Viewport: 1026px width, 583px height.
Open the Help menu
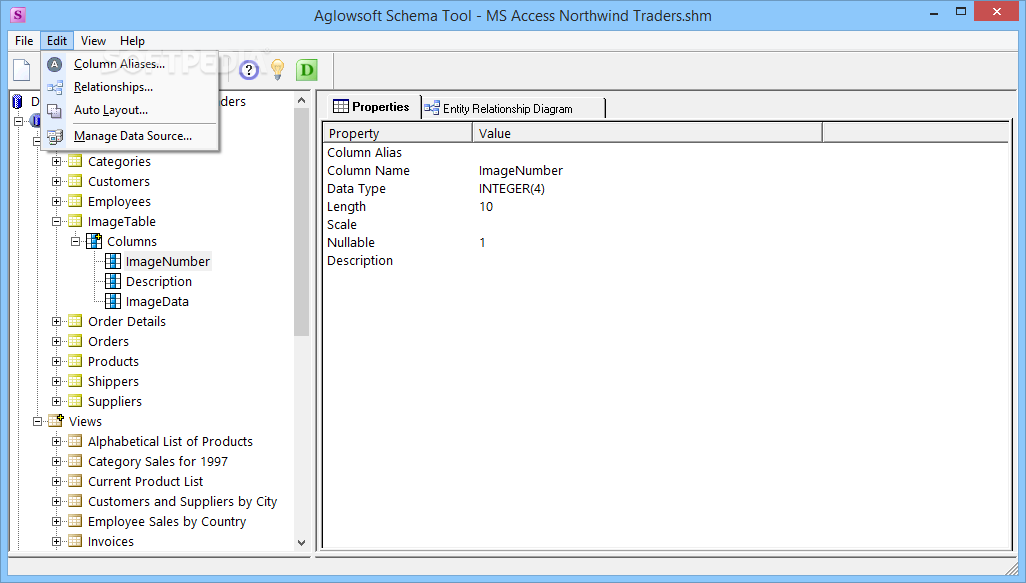(132, 41)
